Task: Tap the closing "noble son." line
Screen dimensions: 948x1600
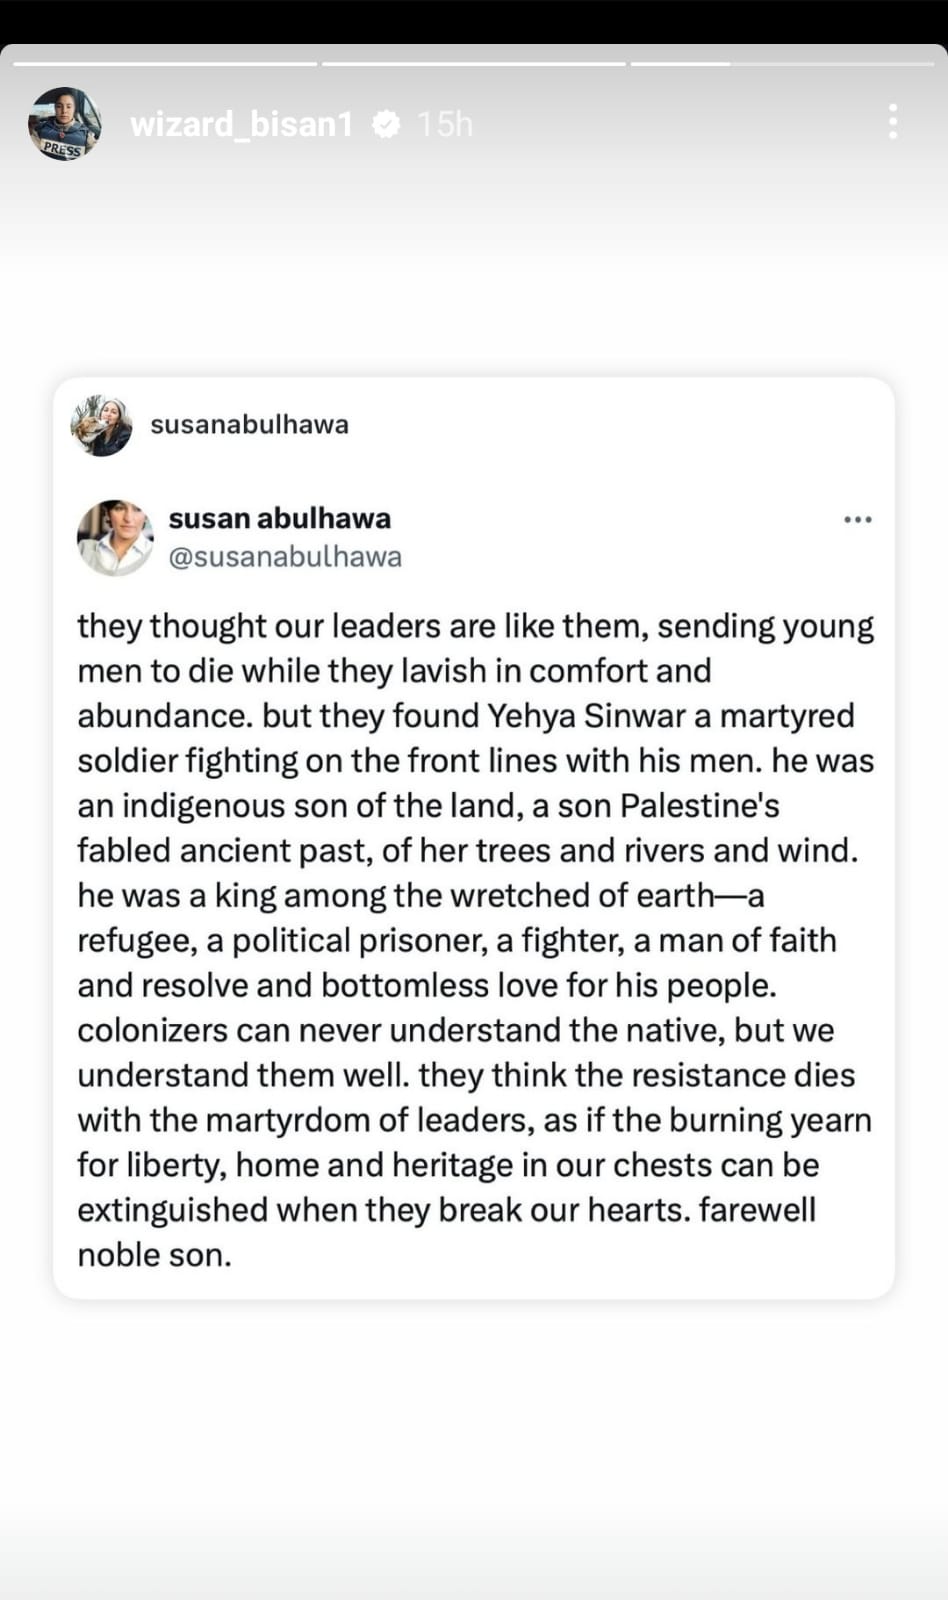Action: click(x=154, y=1255)
